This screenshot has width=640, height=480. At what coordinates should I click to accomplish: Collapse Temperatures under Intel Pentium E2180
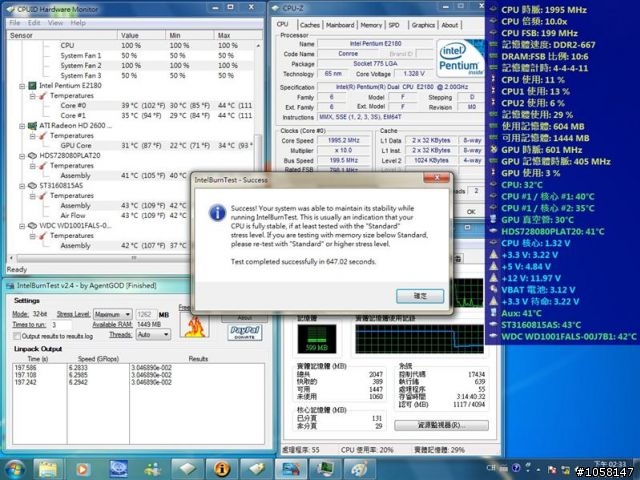(x=32, y=96)
